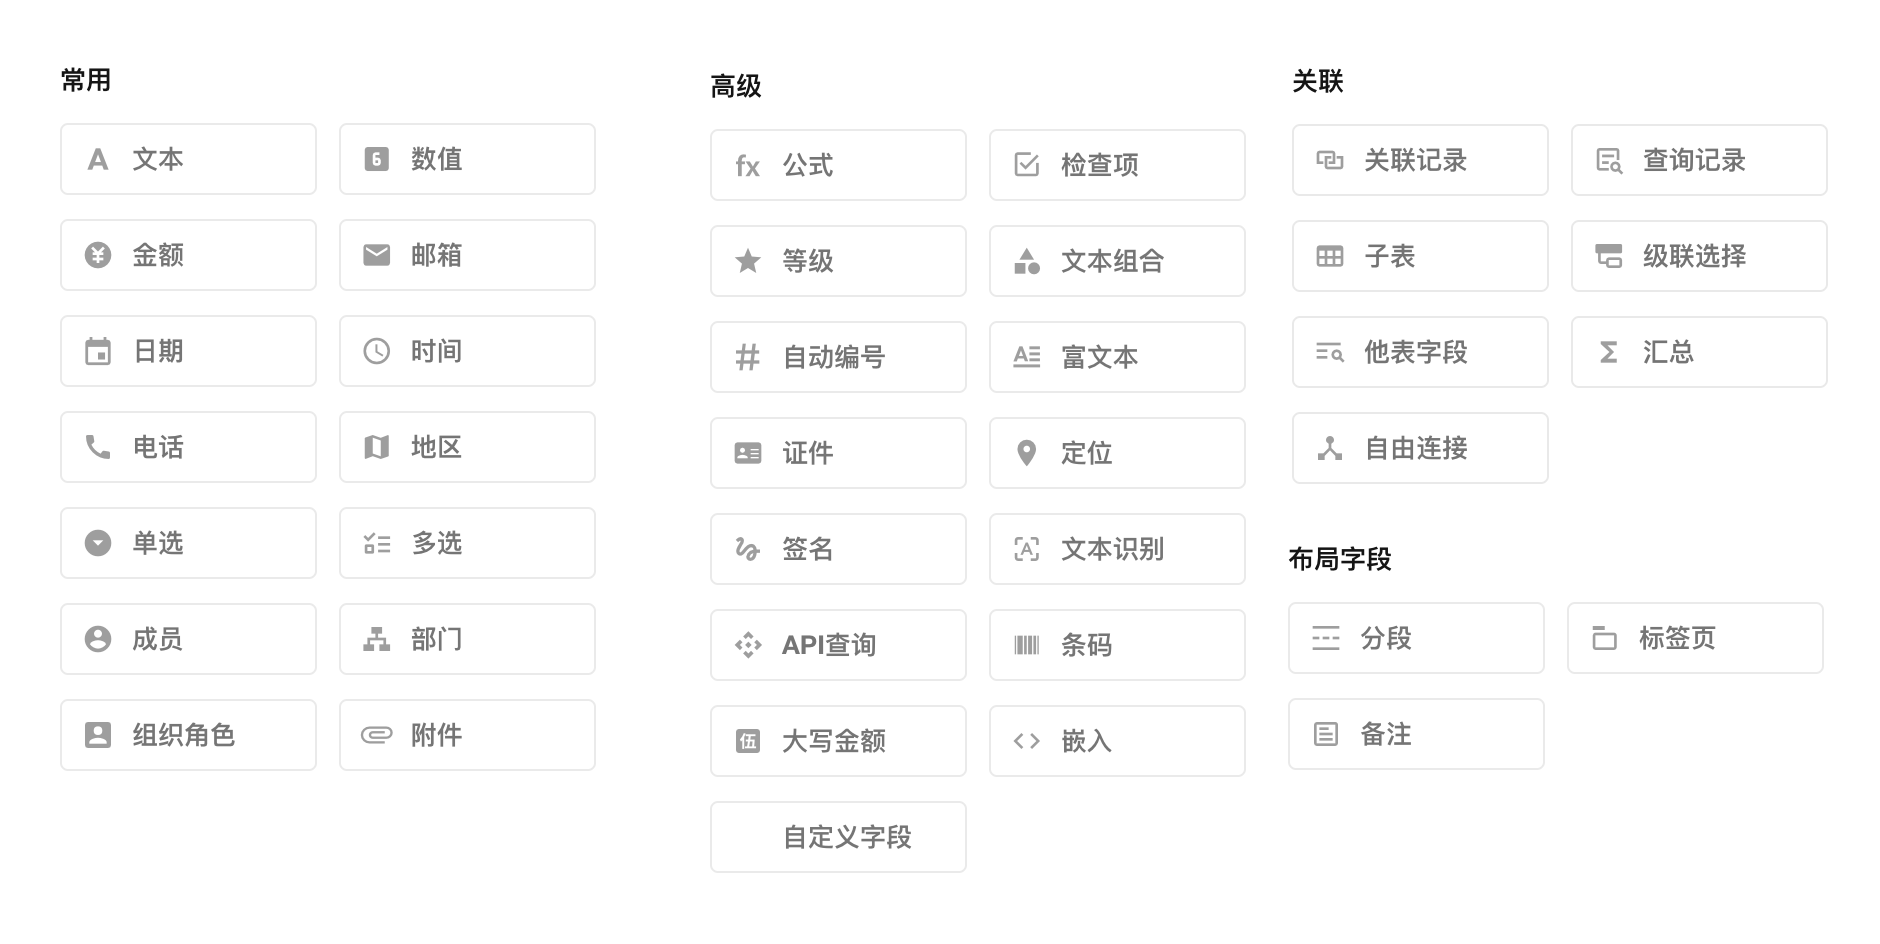
Task: Click the sigma icon for 汇总
Action: pyautogui.click(x=1609, y=352)
